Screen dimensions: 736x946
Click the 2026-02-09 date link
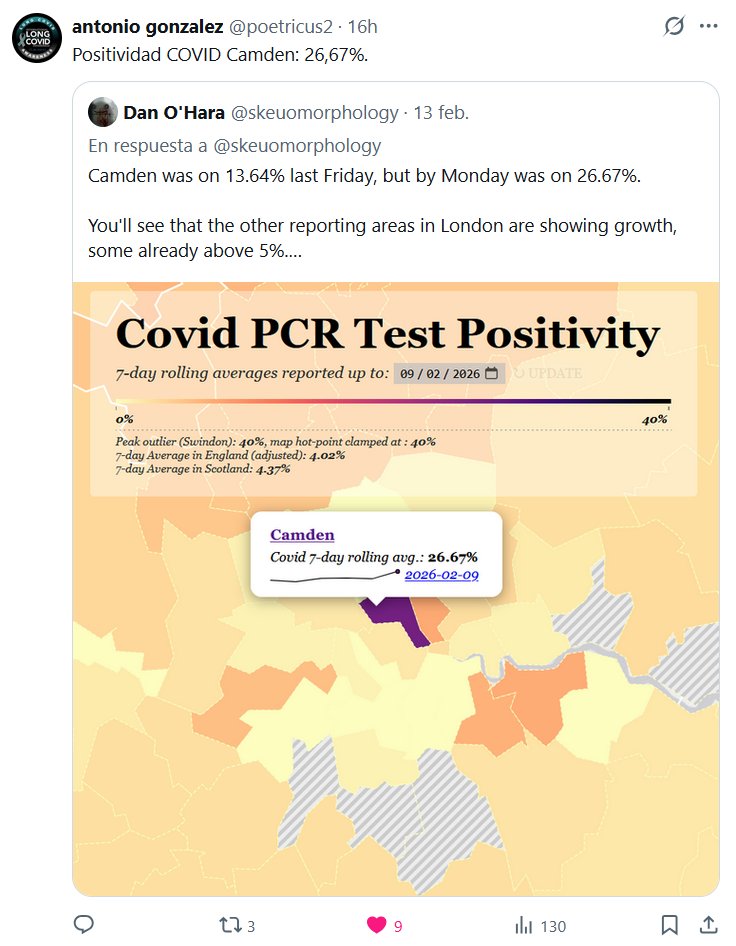pyautogui.click(x=441, y=575)
